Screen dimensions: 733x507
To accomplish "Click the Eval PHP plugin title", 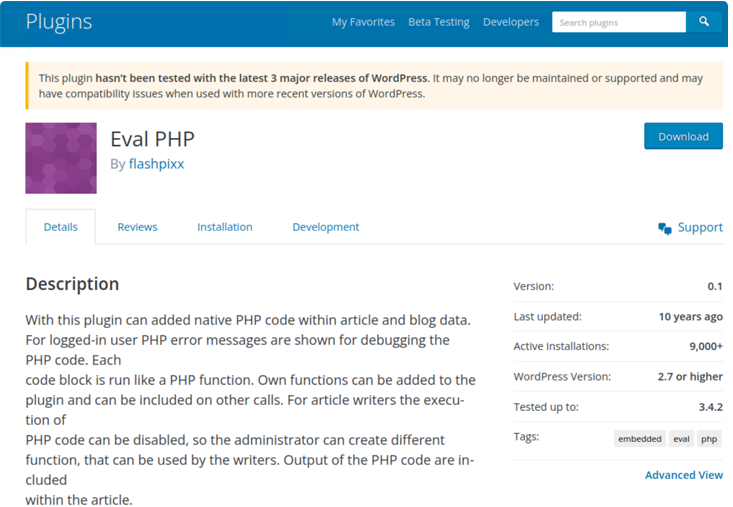I will [x=152, y=139].
